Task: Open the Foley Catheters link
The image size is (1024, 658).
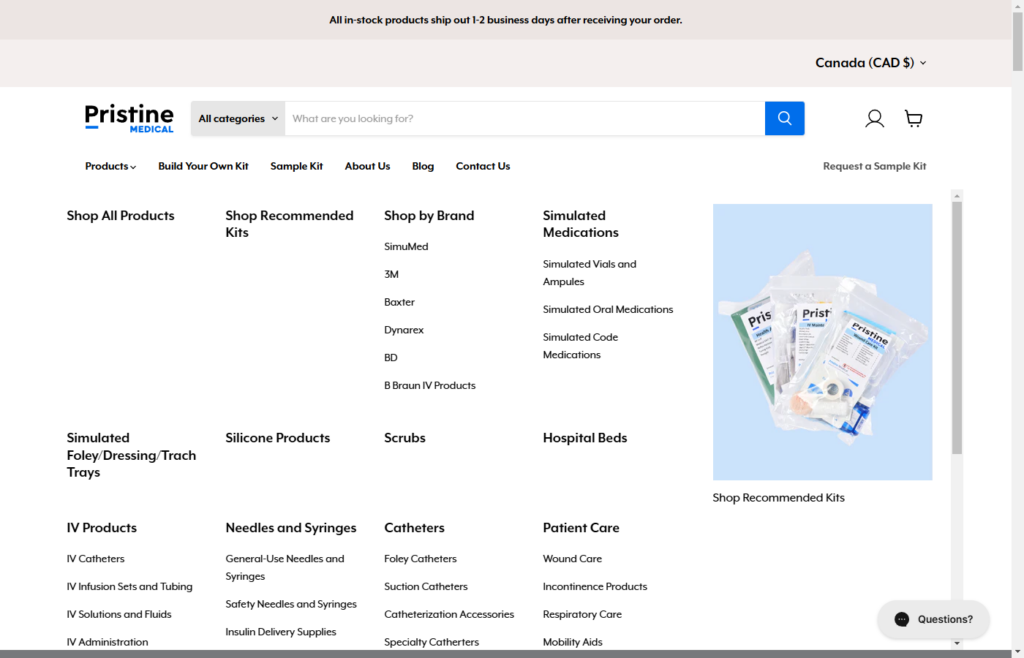Action: pos(421,558)
